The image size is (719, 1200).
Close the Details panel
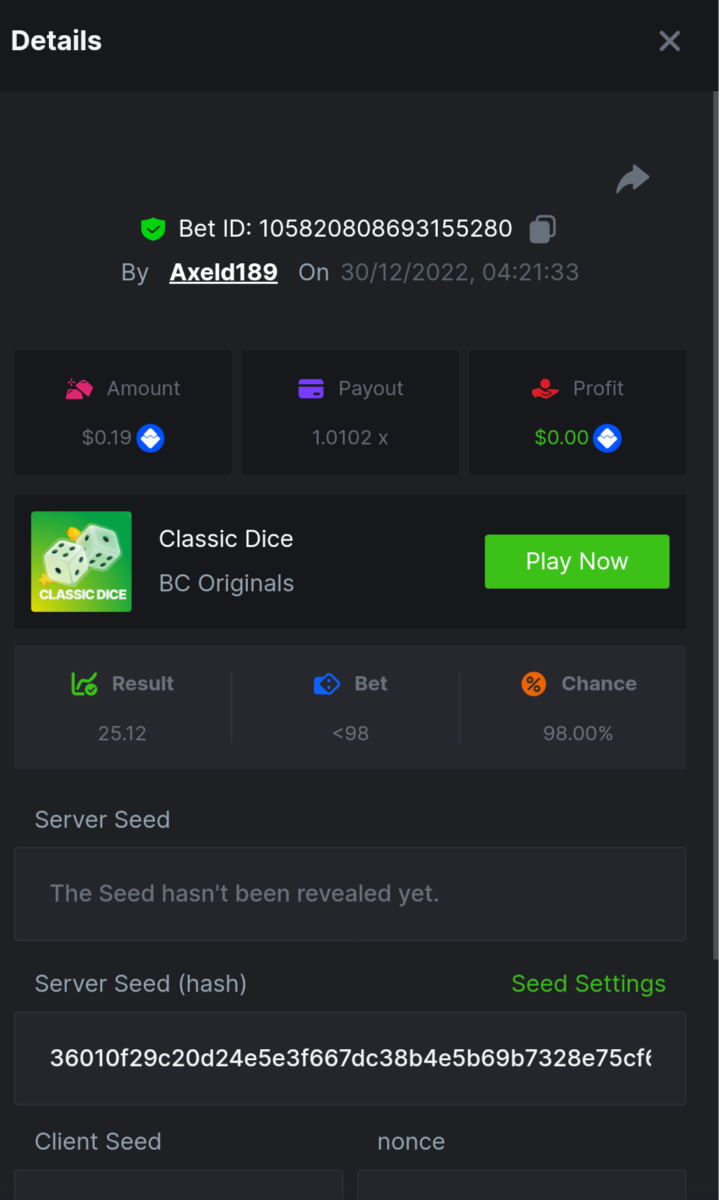point(669,41)
